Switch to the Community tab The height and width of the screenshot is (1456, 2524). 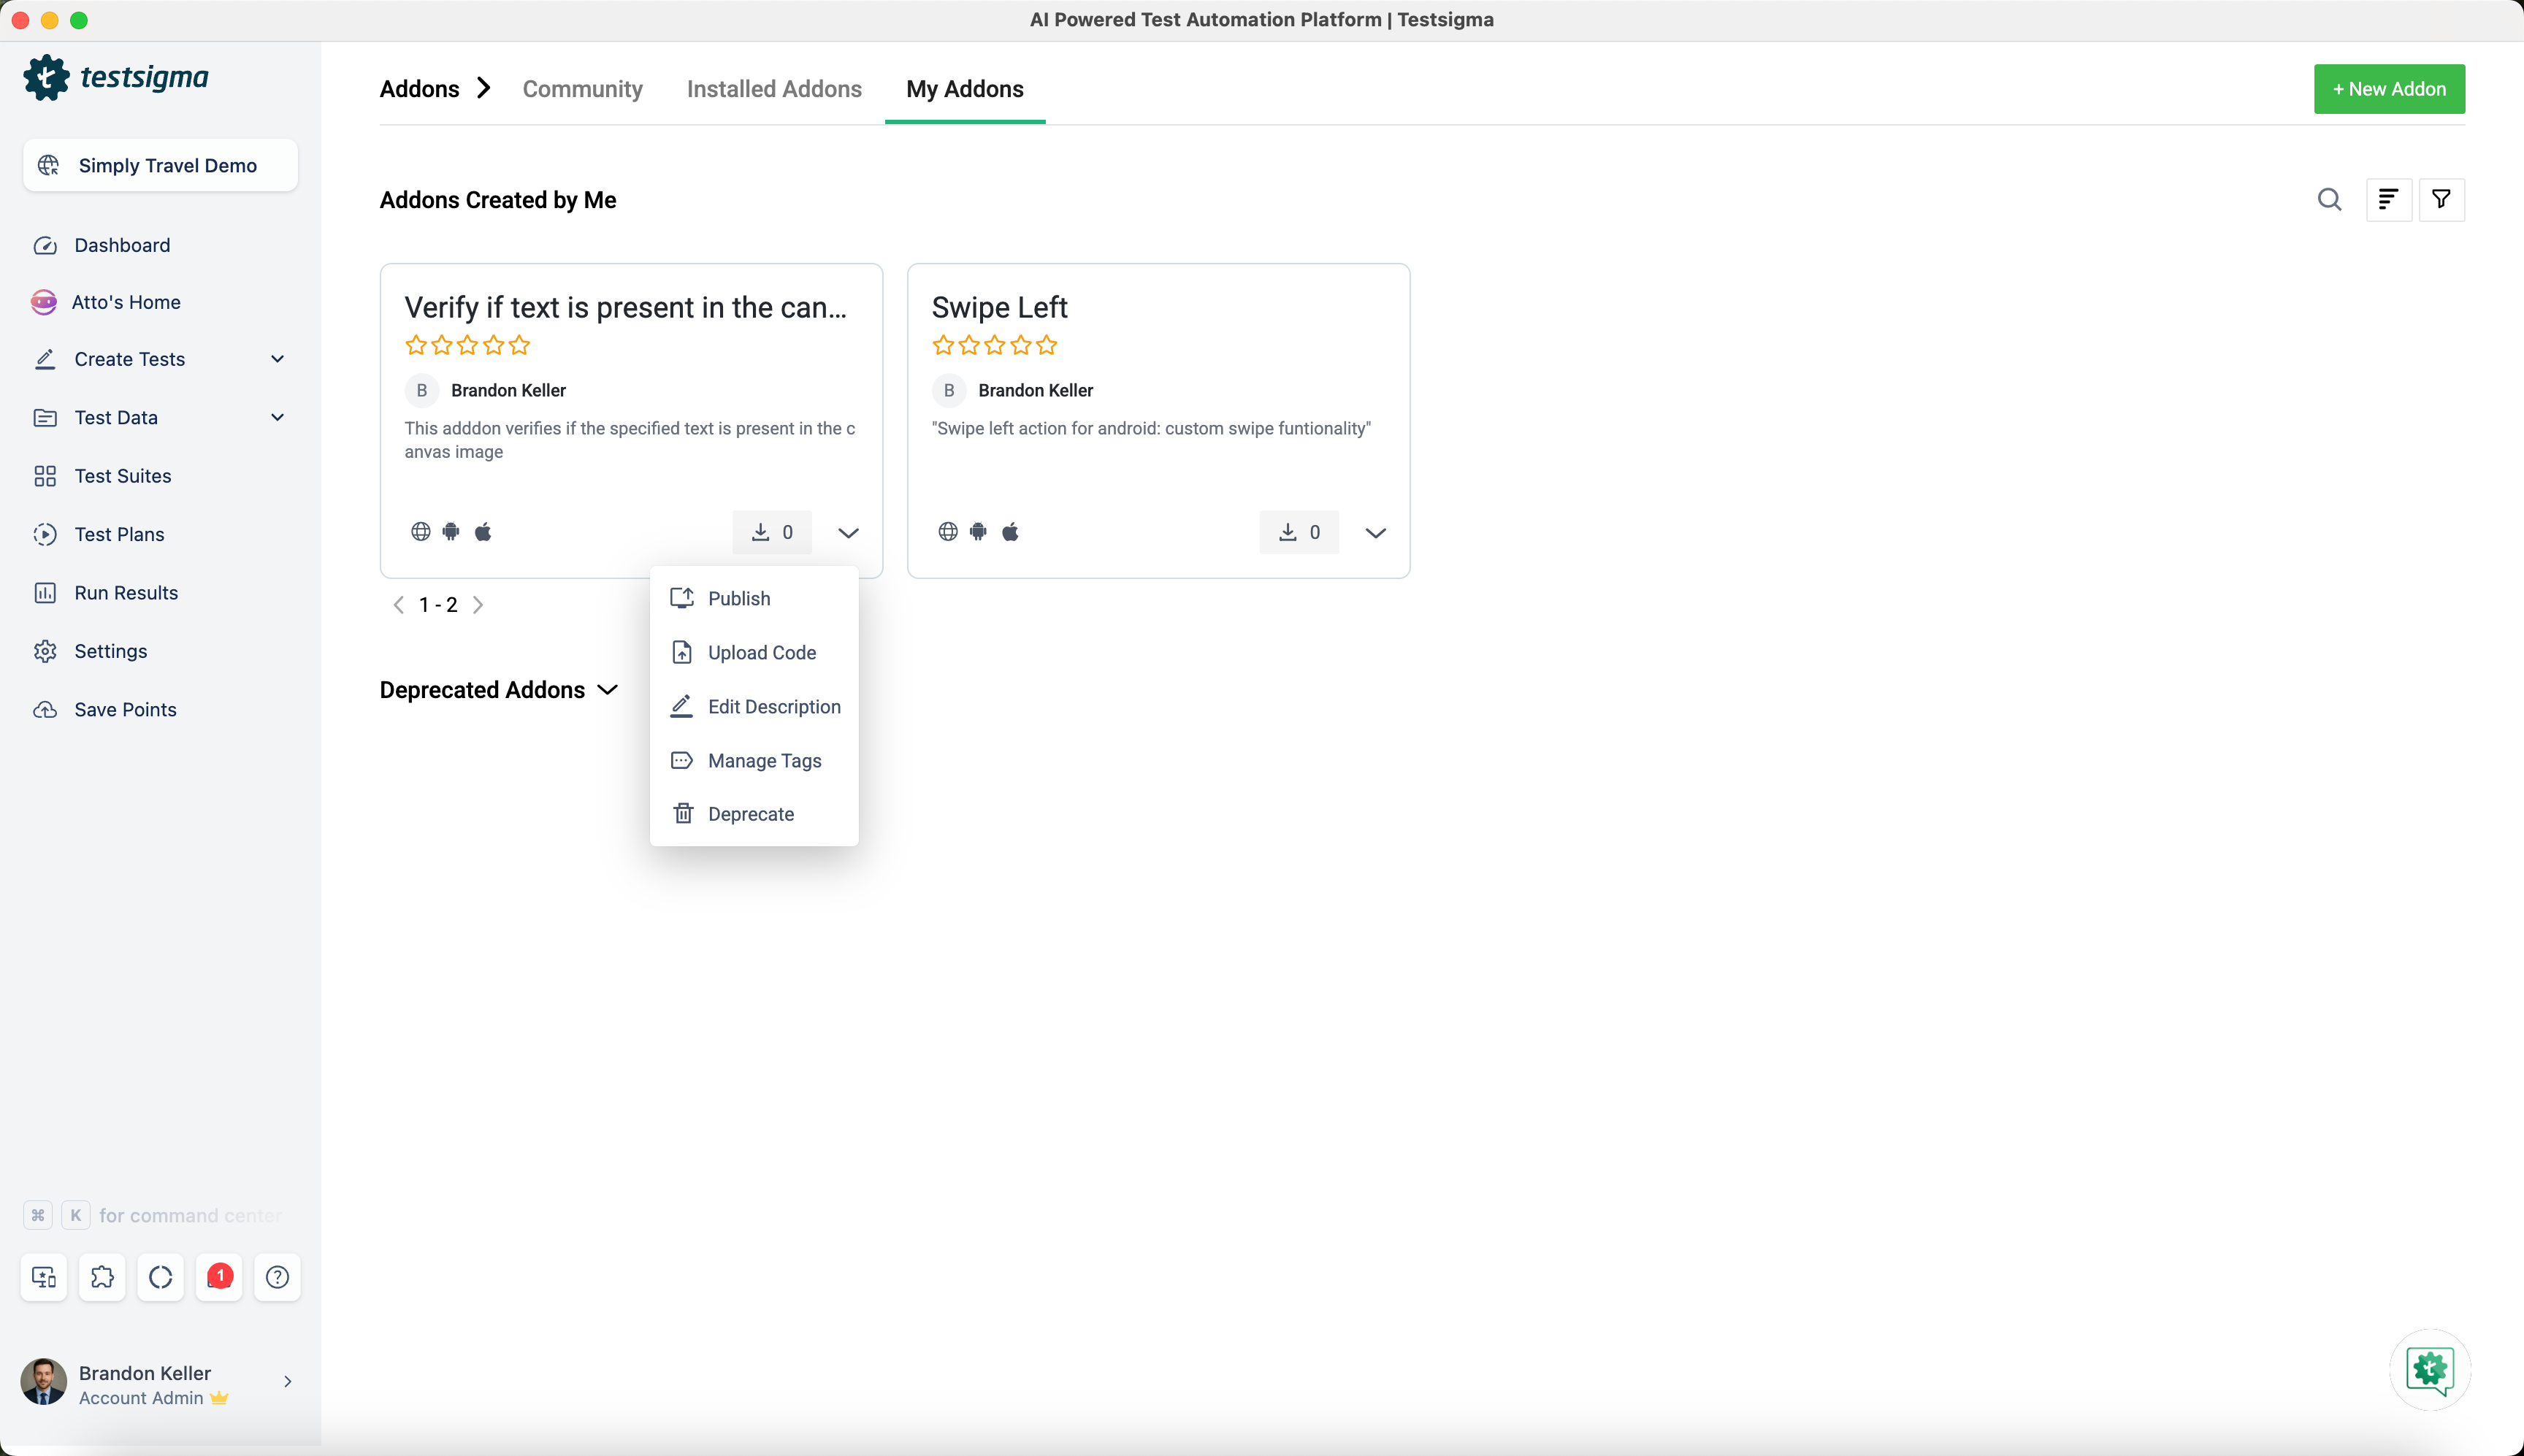tap(582, 89)
